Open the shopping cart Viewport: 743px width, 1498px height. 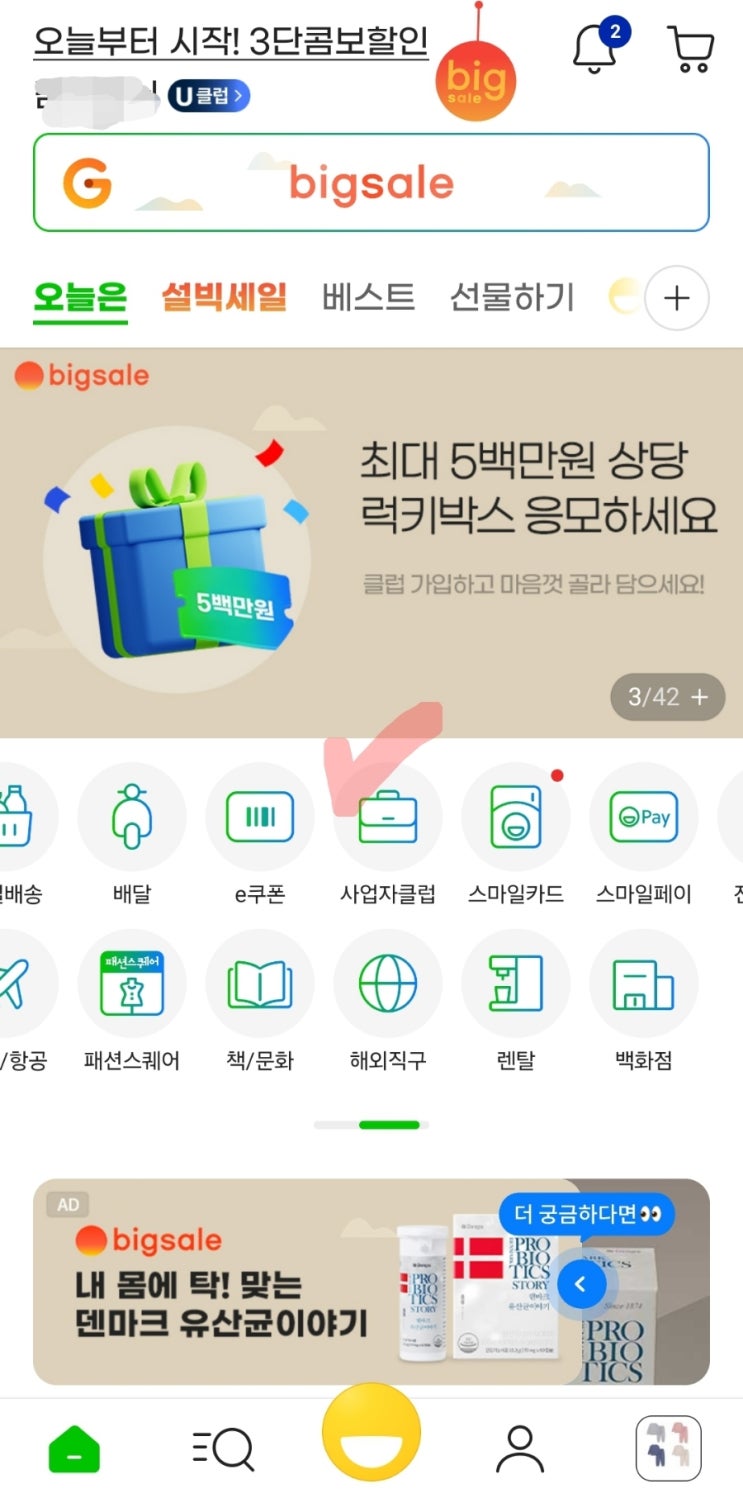pyautogui.click(x=690, y=48)
